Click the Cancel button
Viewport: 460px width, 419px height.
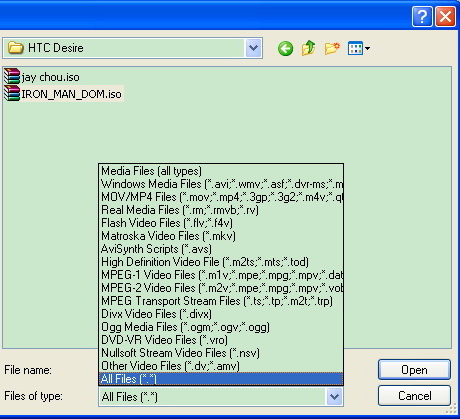(x=414, y=396)
